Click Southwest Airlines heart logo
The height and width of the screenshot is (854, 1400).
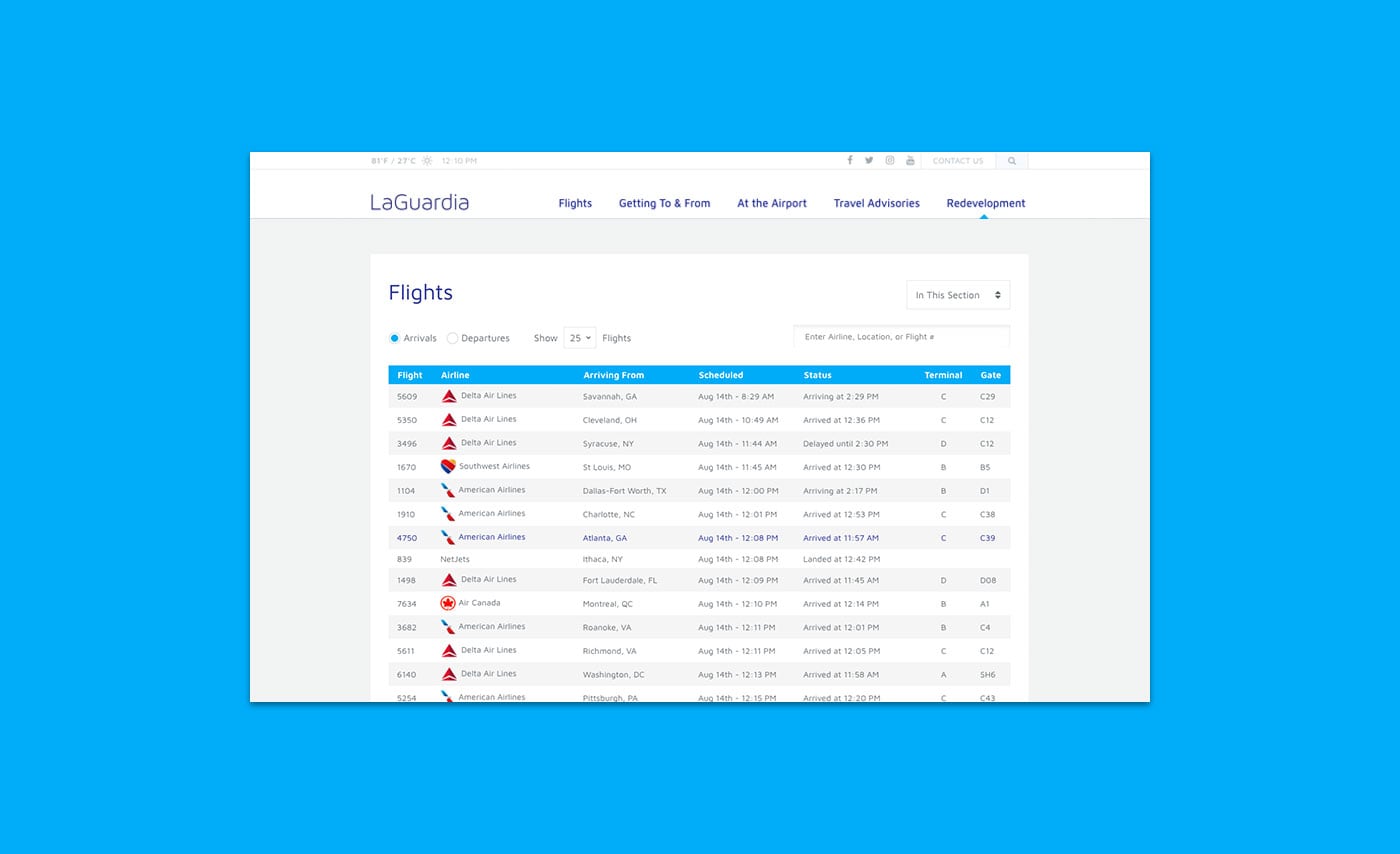tap(448, 466)
